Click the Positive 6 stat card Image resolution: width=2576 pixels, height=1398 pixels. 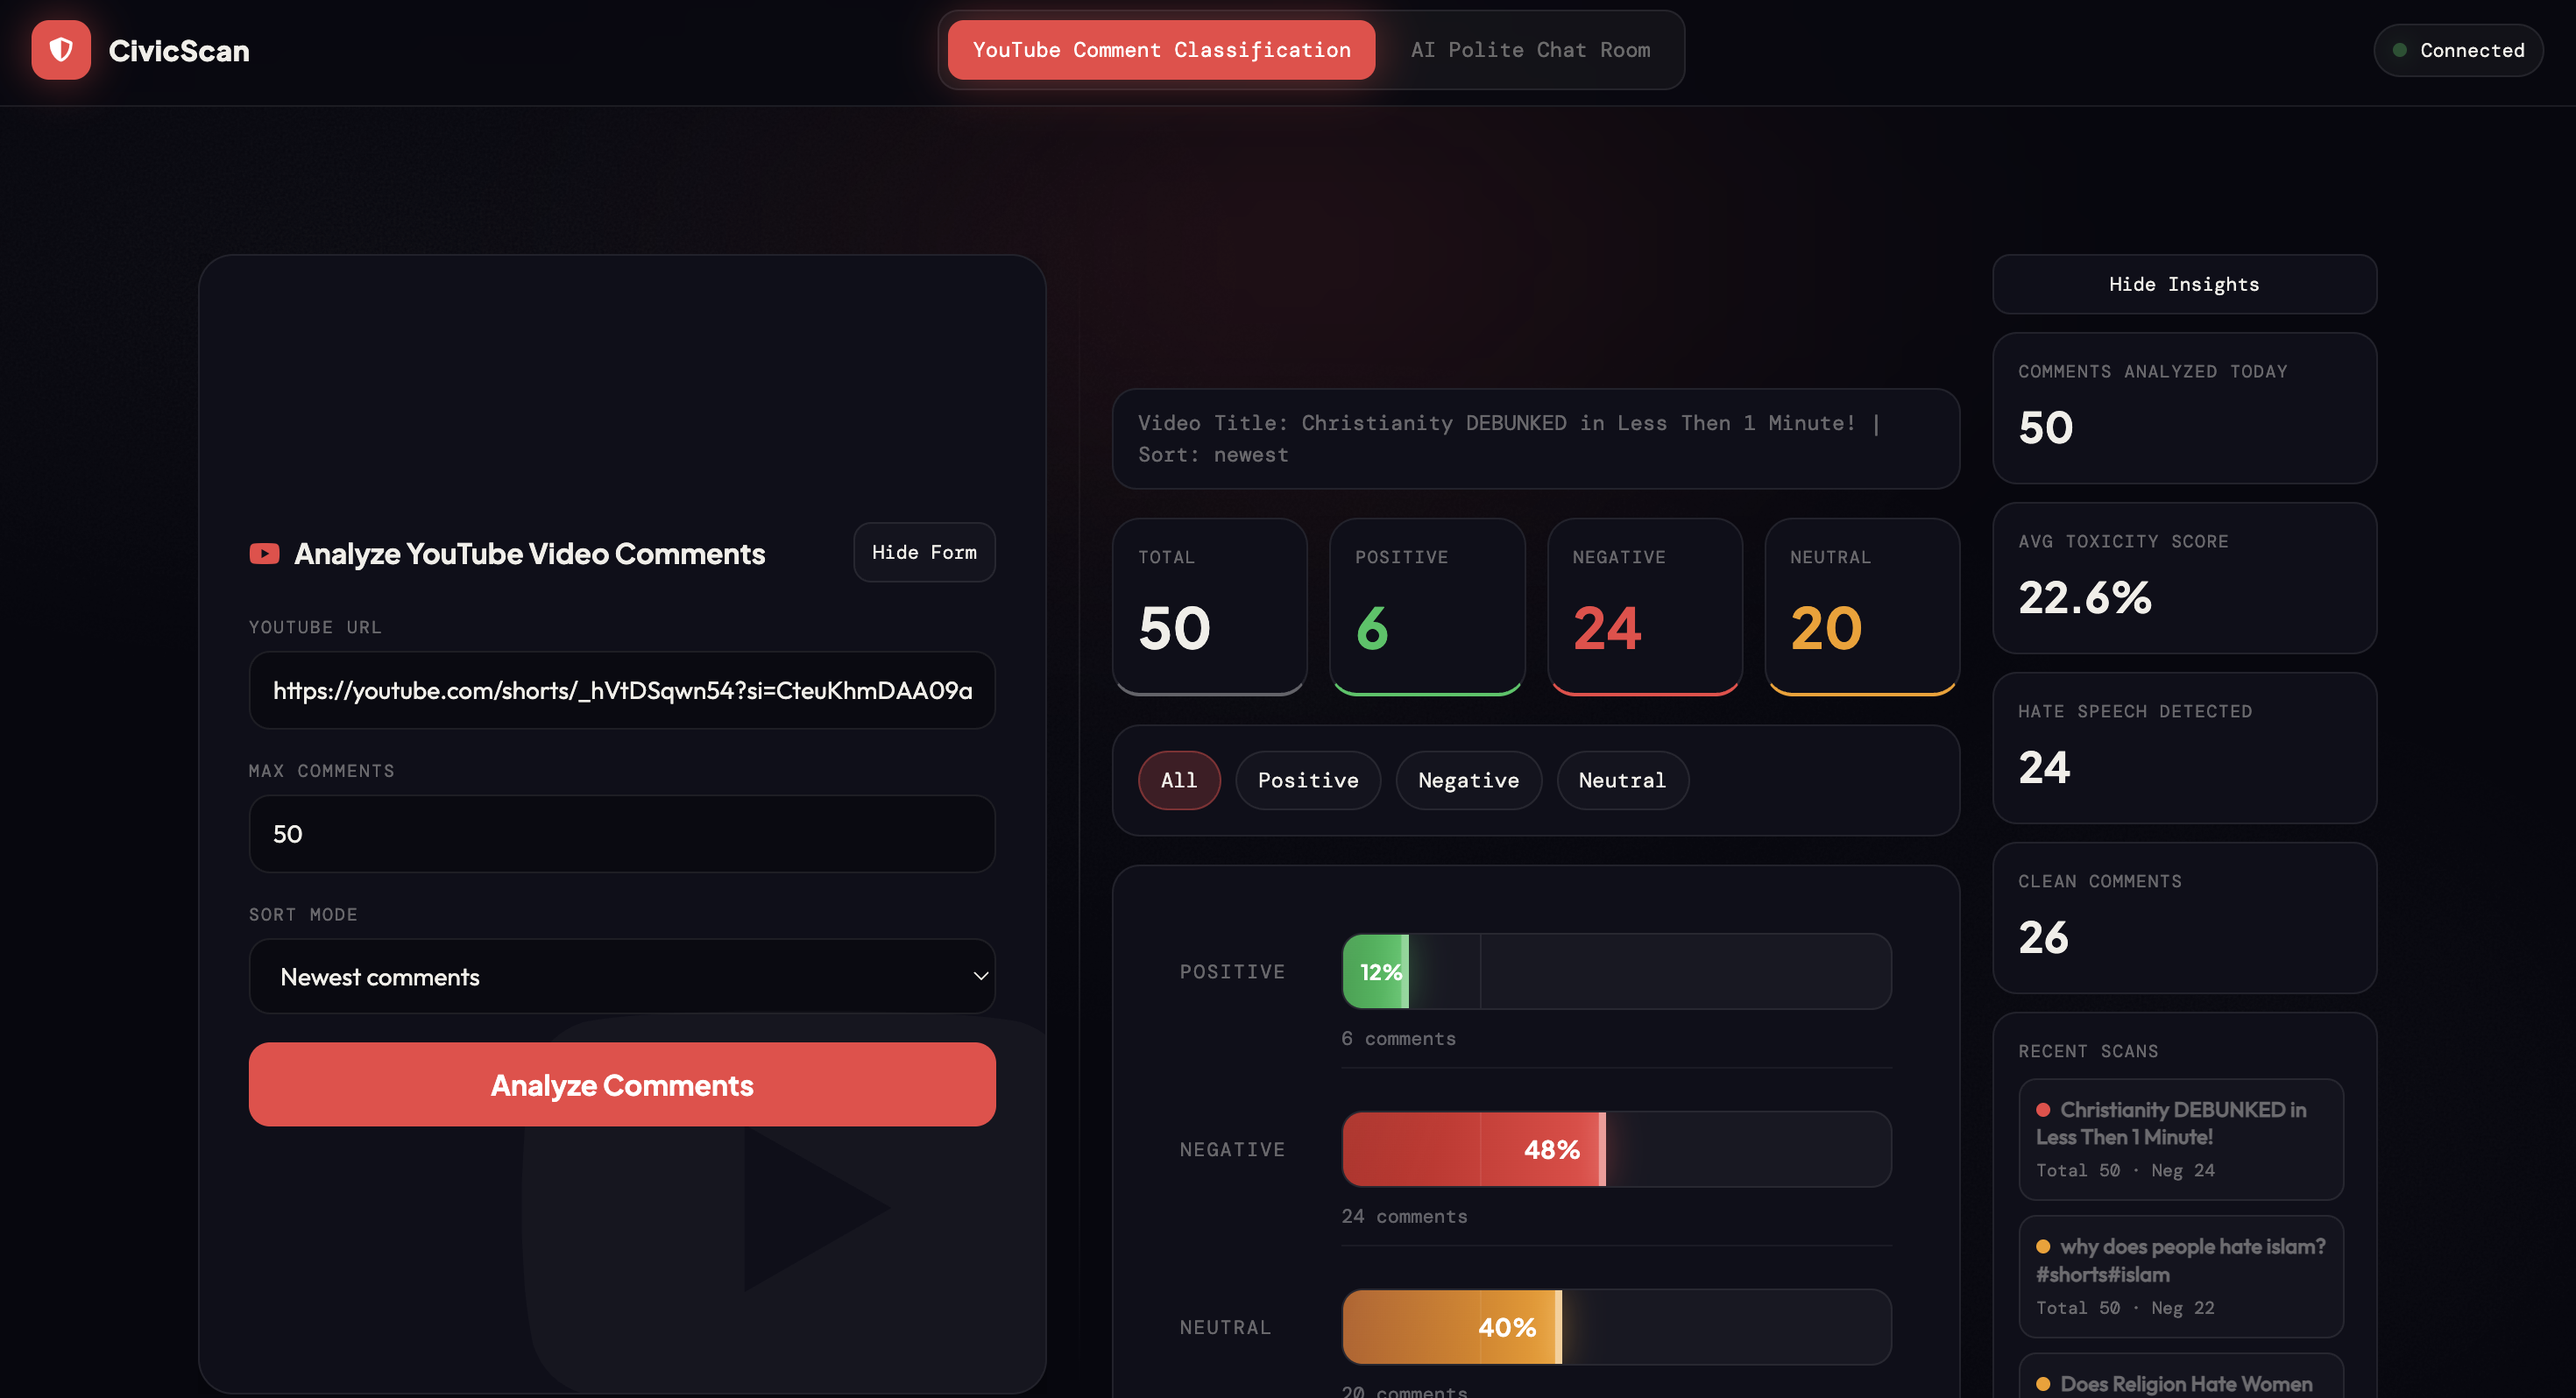(x=1427, y=607)
